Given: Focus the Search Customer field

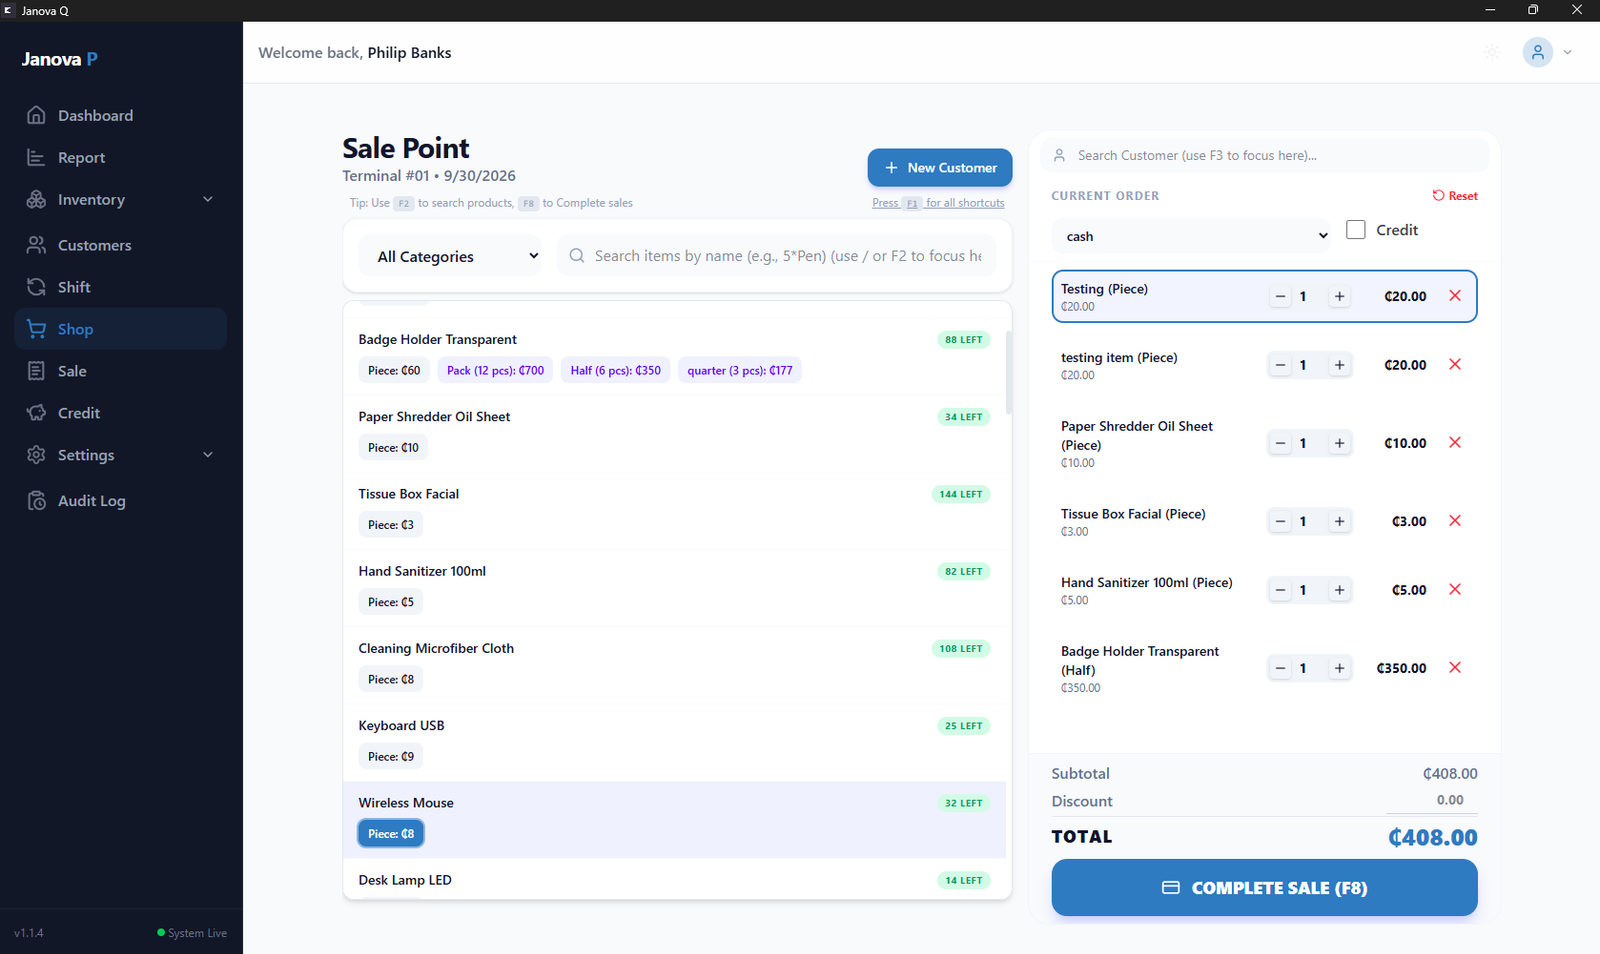Looking at the screenshot, I should [1265, 156].
